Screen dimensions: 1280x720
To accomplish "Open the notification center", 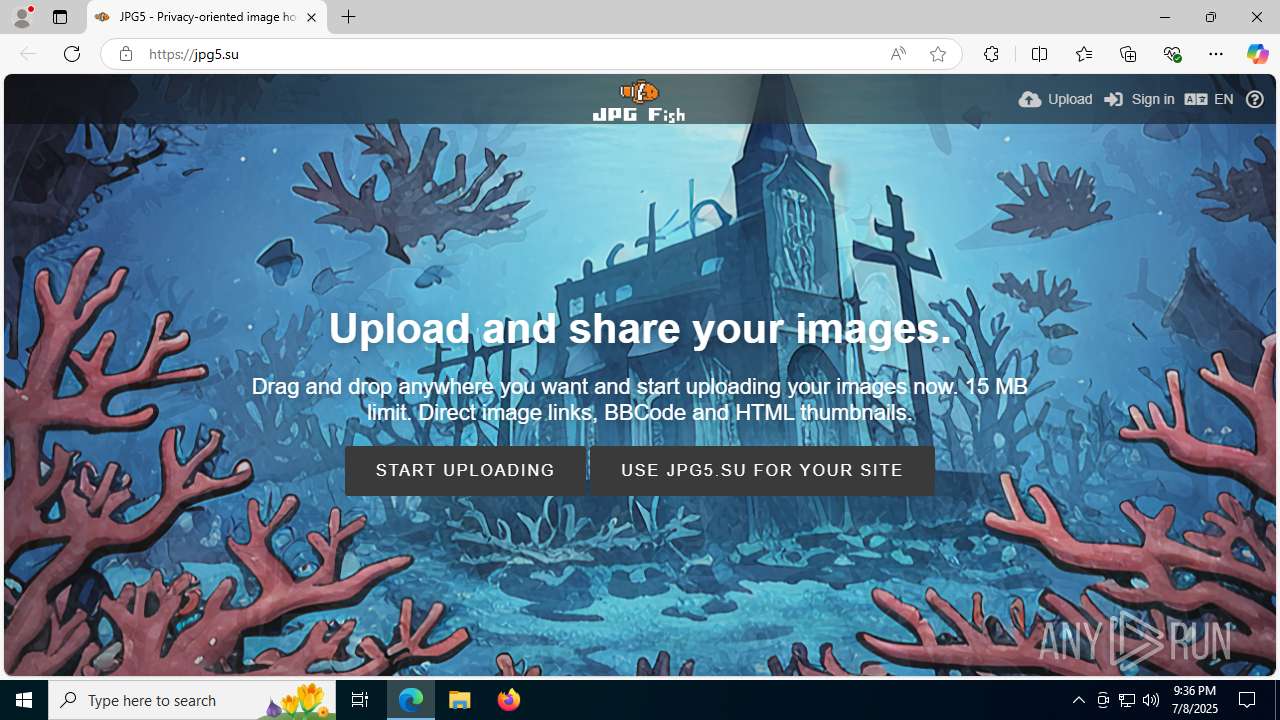I will [1247, 700].
